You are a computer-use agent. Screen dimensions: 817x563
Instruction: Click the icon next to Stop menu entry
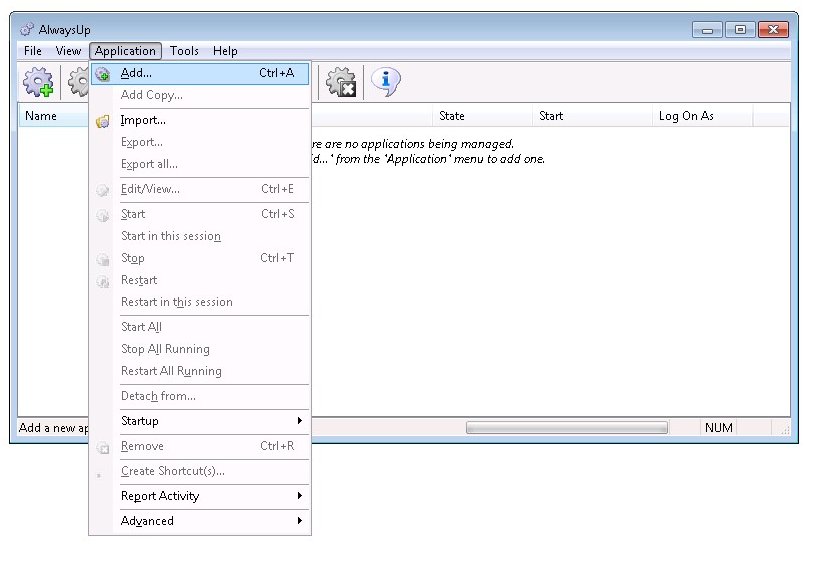103,259
